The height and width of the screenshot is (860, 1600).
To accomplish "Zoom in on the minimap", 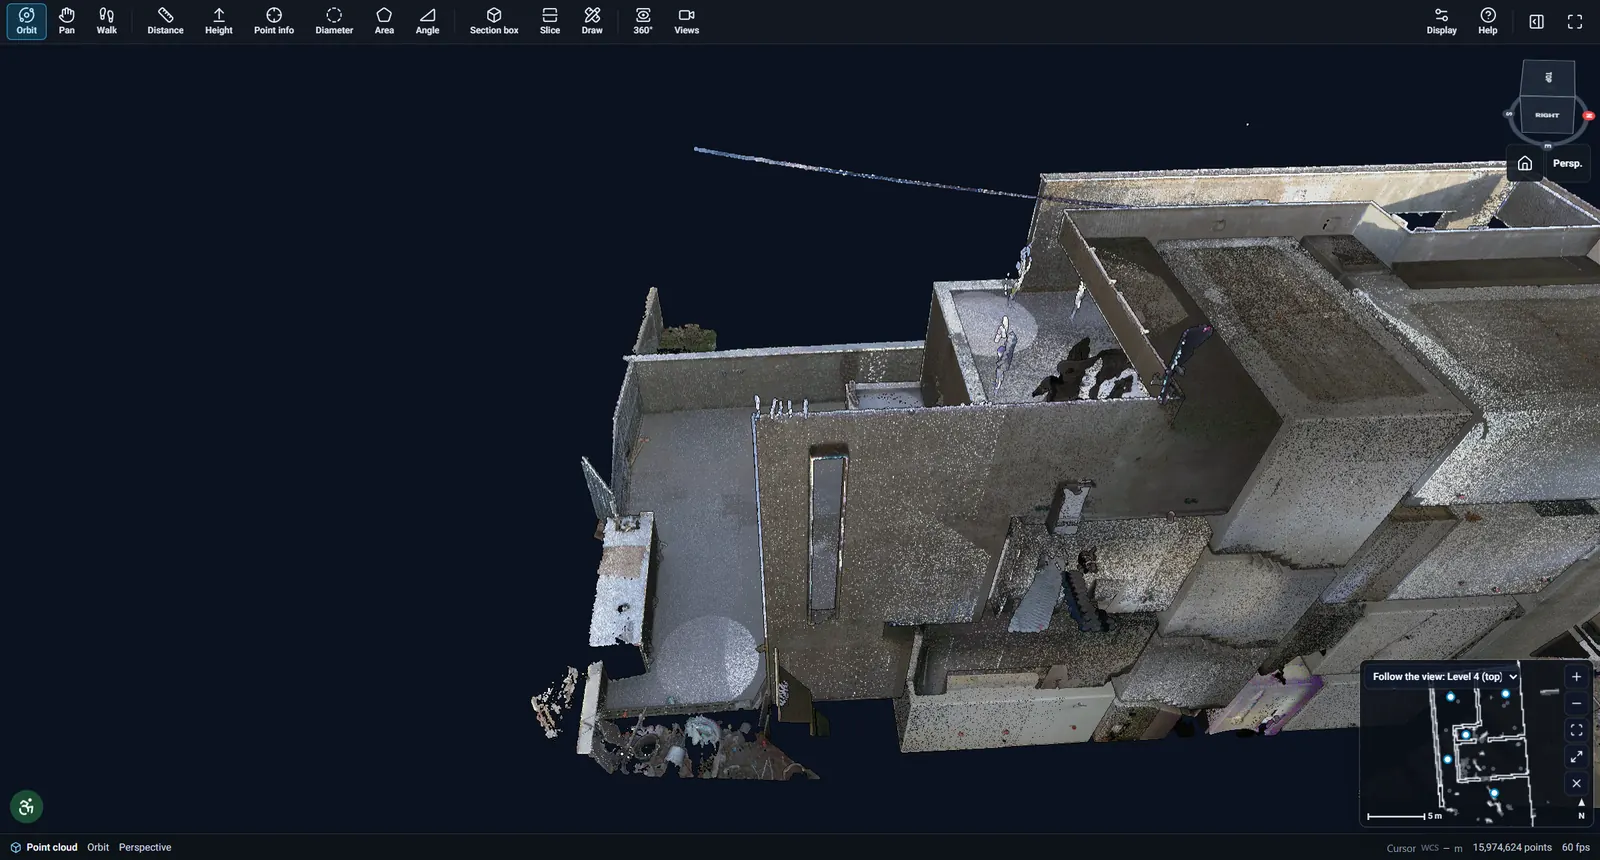I will (1576, 677).
